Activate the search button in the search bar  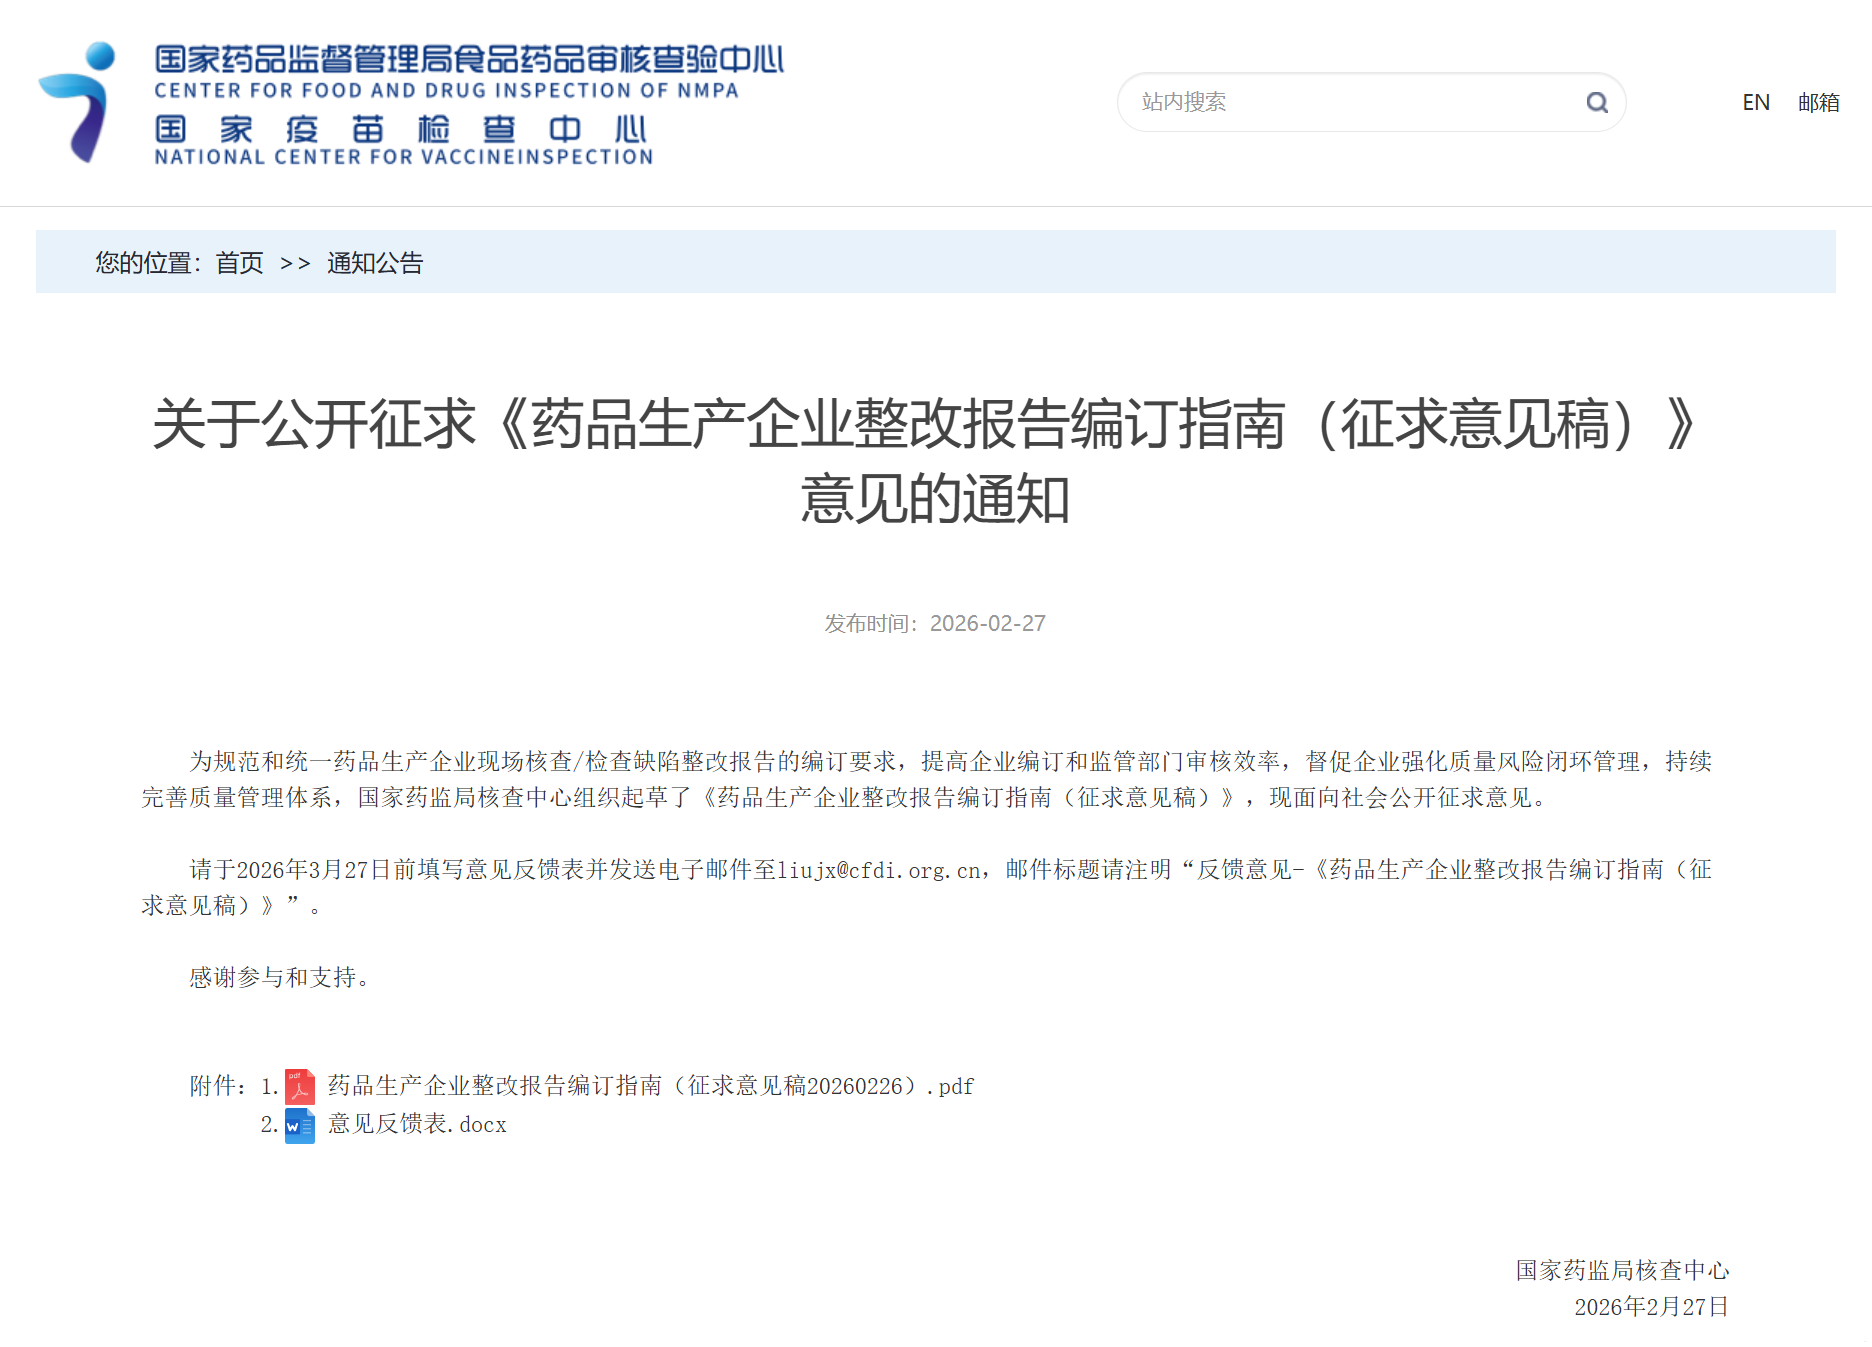click(x=1597, y=102)
